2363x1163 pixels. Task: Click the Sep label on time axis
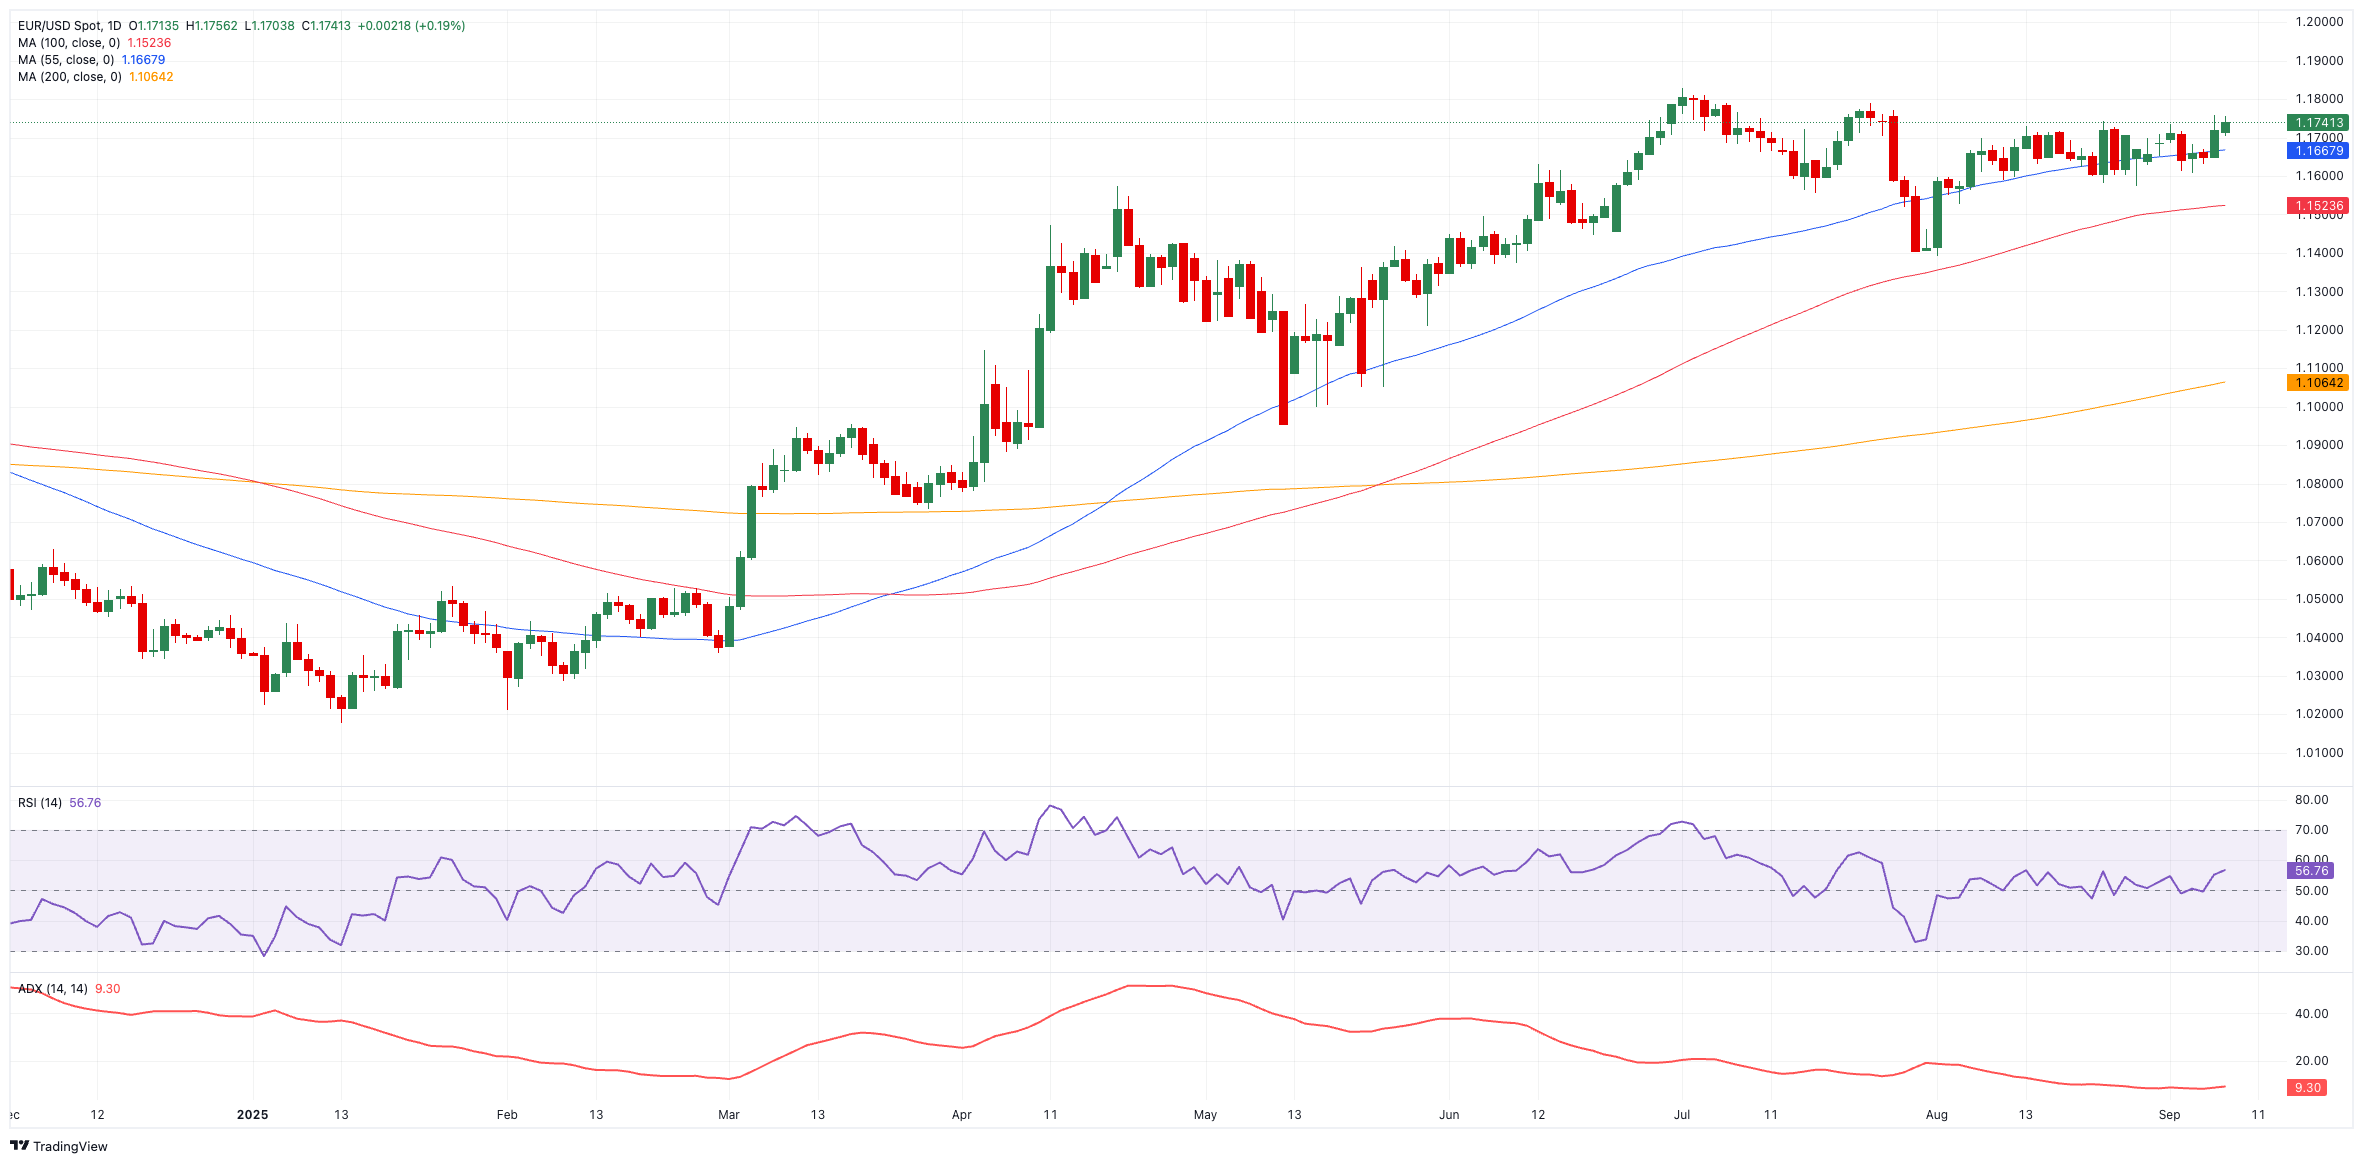[2169, 1115]
